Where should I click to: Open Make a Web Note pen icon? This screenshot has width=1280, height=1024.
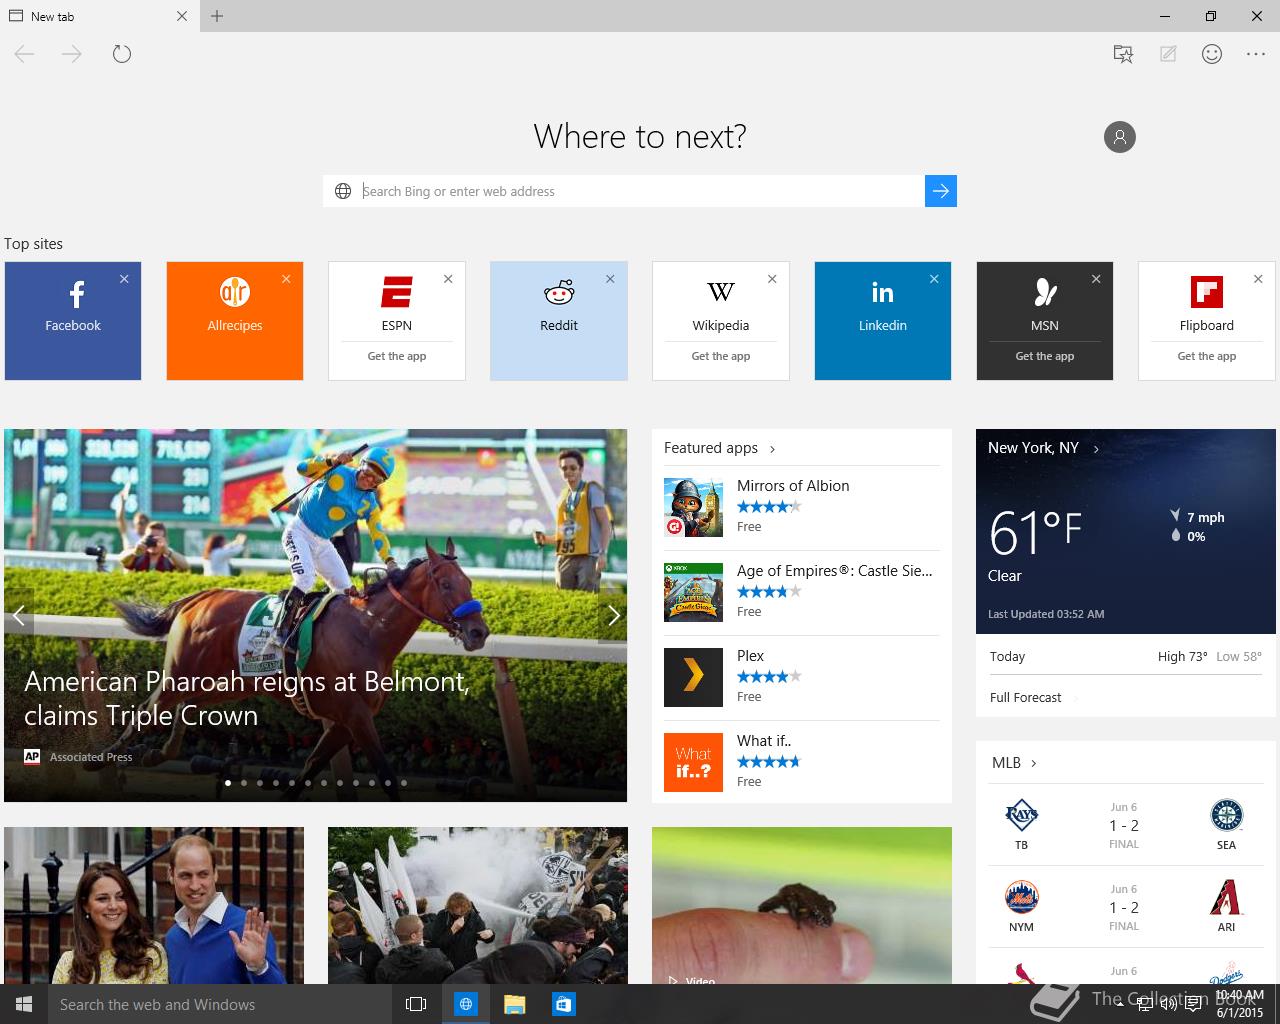tap(1168, 54)
